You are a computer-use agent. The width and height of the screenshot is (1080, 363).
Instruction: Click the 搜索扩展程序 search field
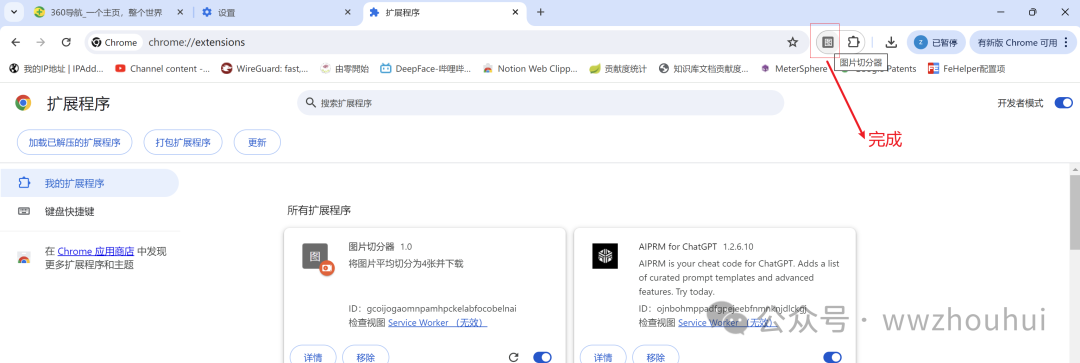541,103
